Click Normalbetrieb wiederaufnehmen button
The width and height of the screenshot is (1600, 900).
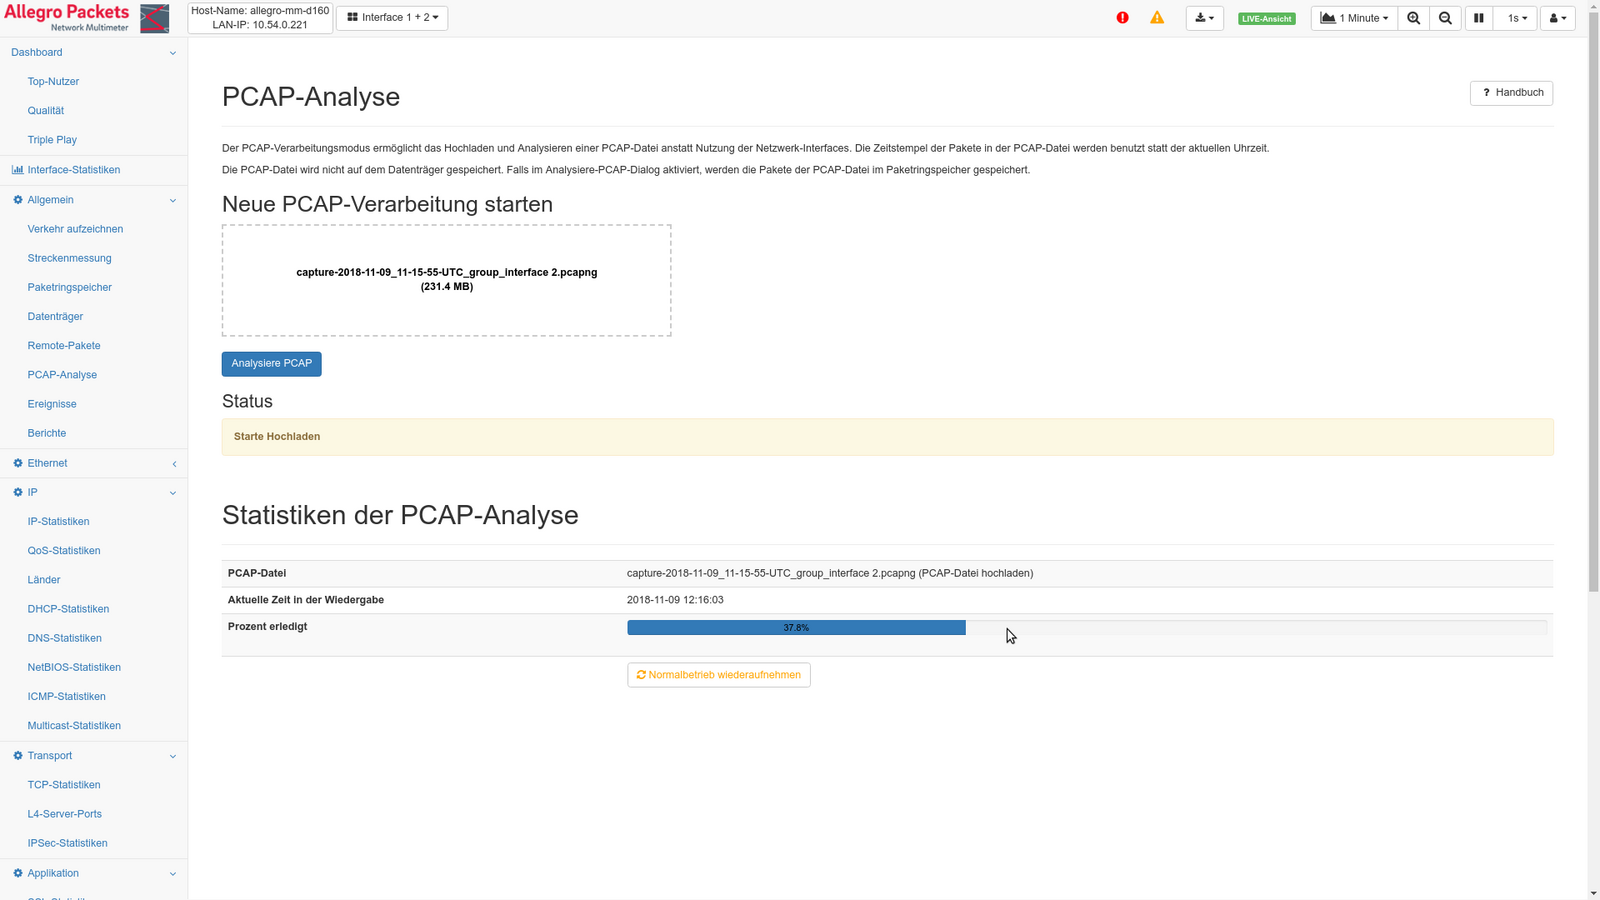pyautogui.click(x=718, y=675)
